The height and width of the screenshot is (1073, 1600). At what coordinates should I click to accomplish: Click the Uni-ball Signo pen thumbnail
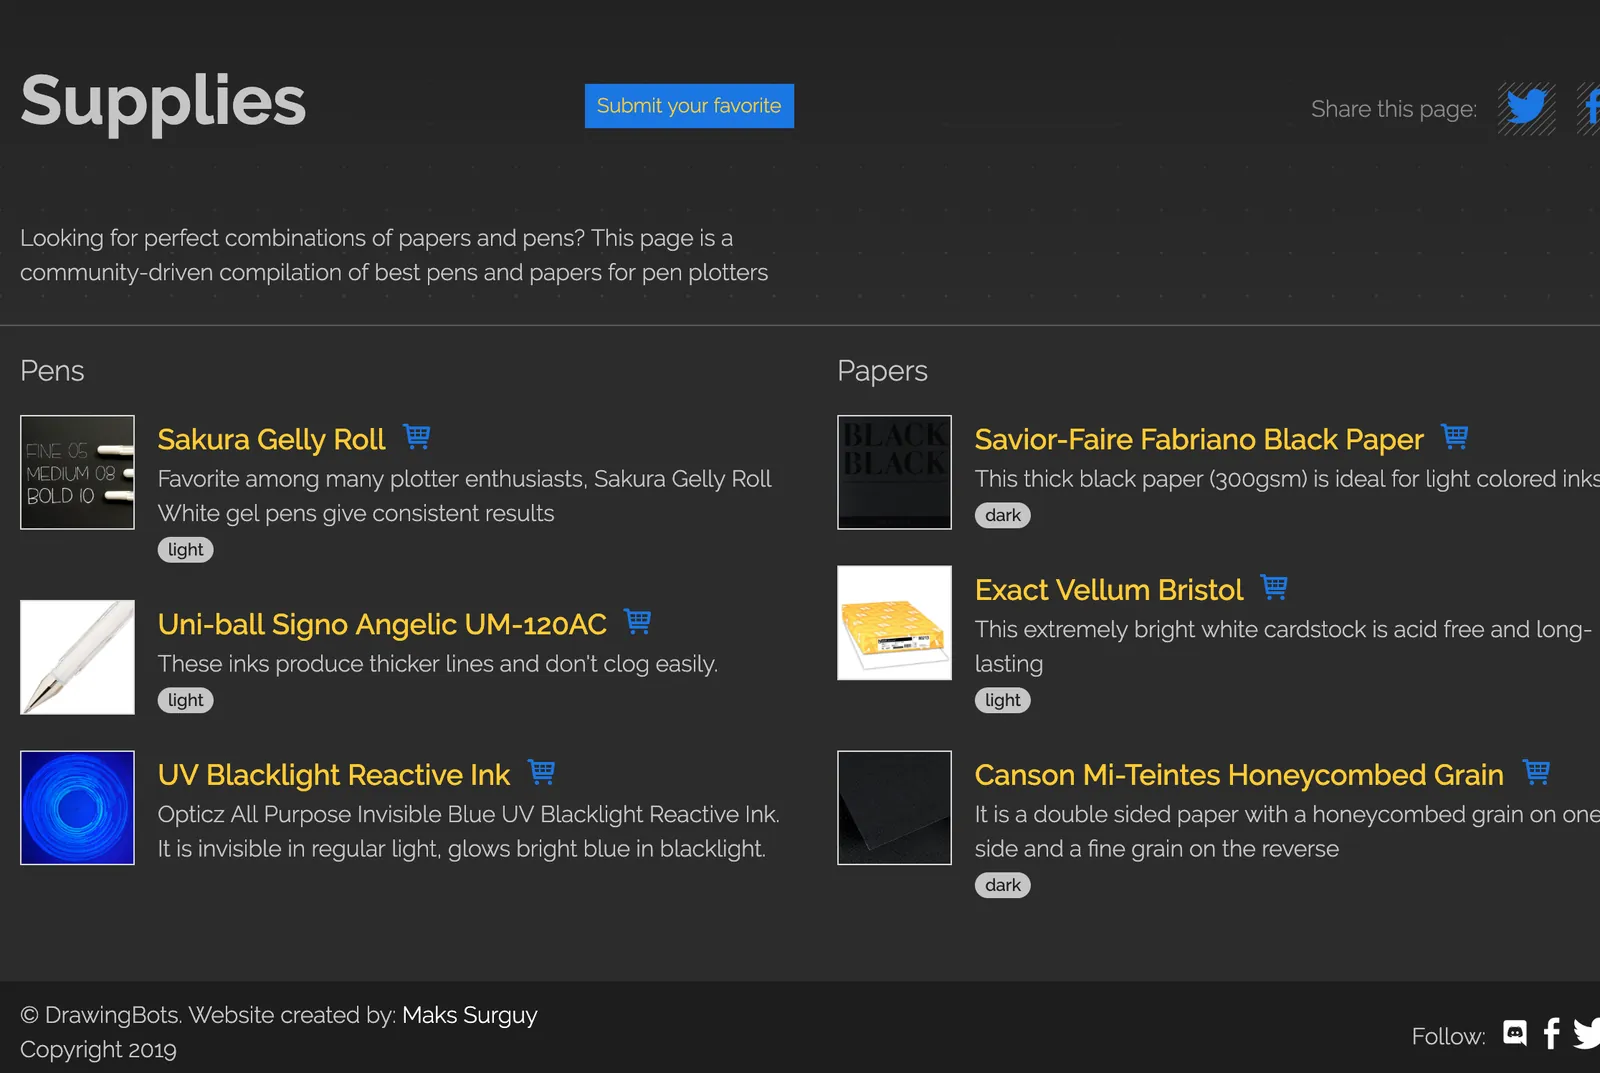pos(77,657)
